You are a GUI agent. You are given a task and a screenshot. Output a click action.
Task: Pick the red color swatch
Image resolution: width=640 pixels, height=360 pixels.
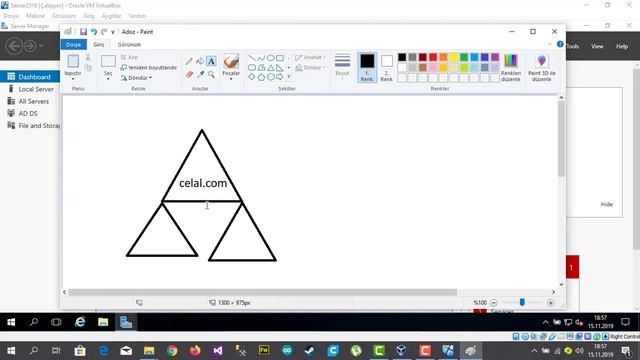(433, 57)
